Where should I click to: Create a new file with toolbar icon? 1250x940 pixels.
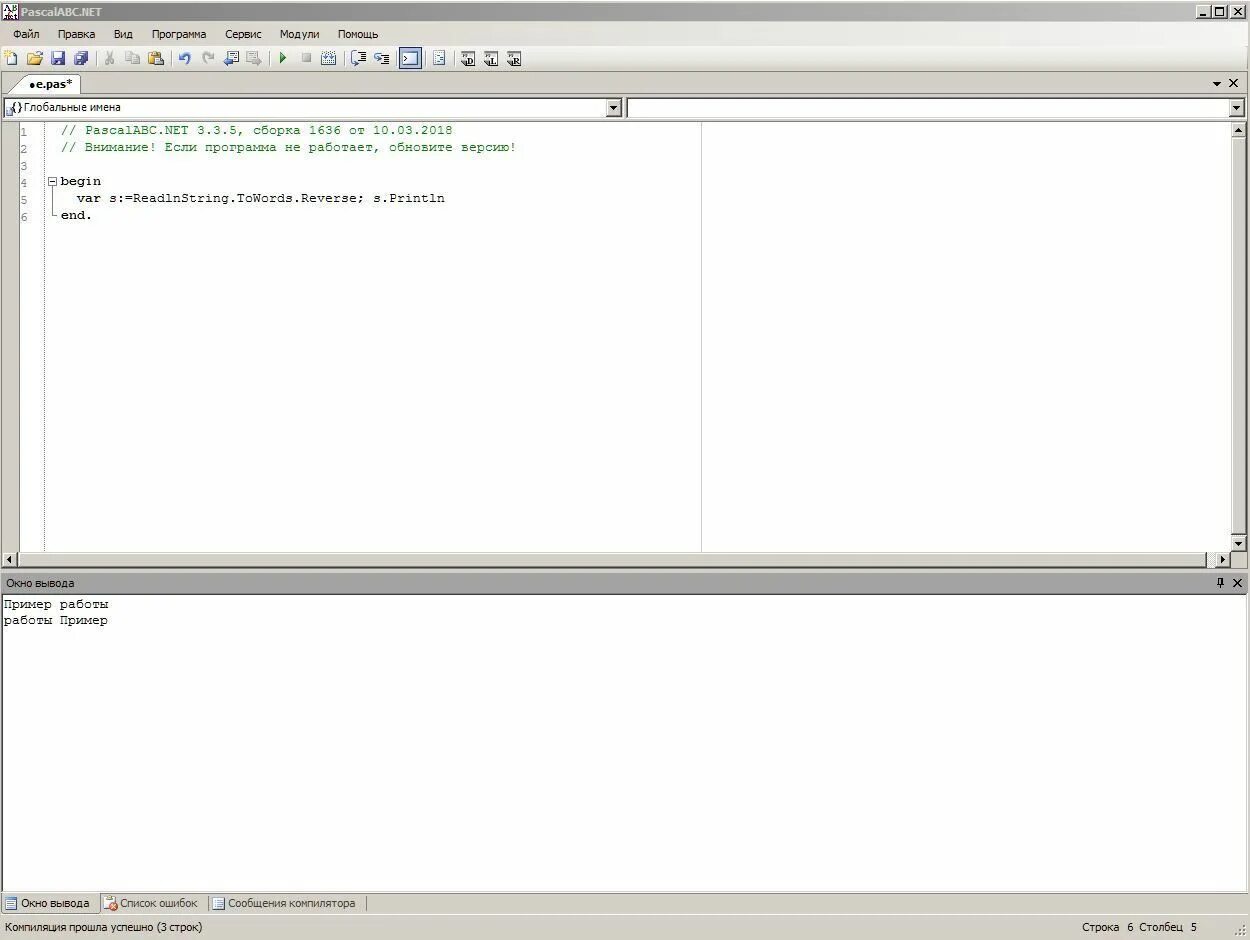coord(11,59)
